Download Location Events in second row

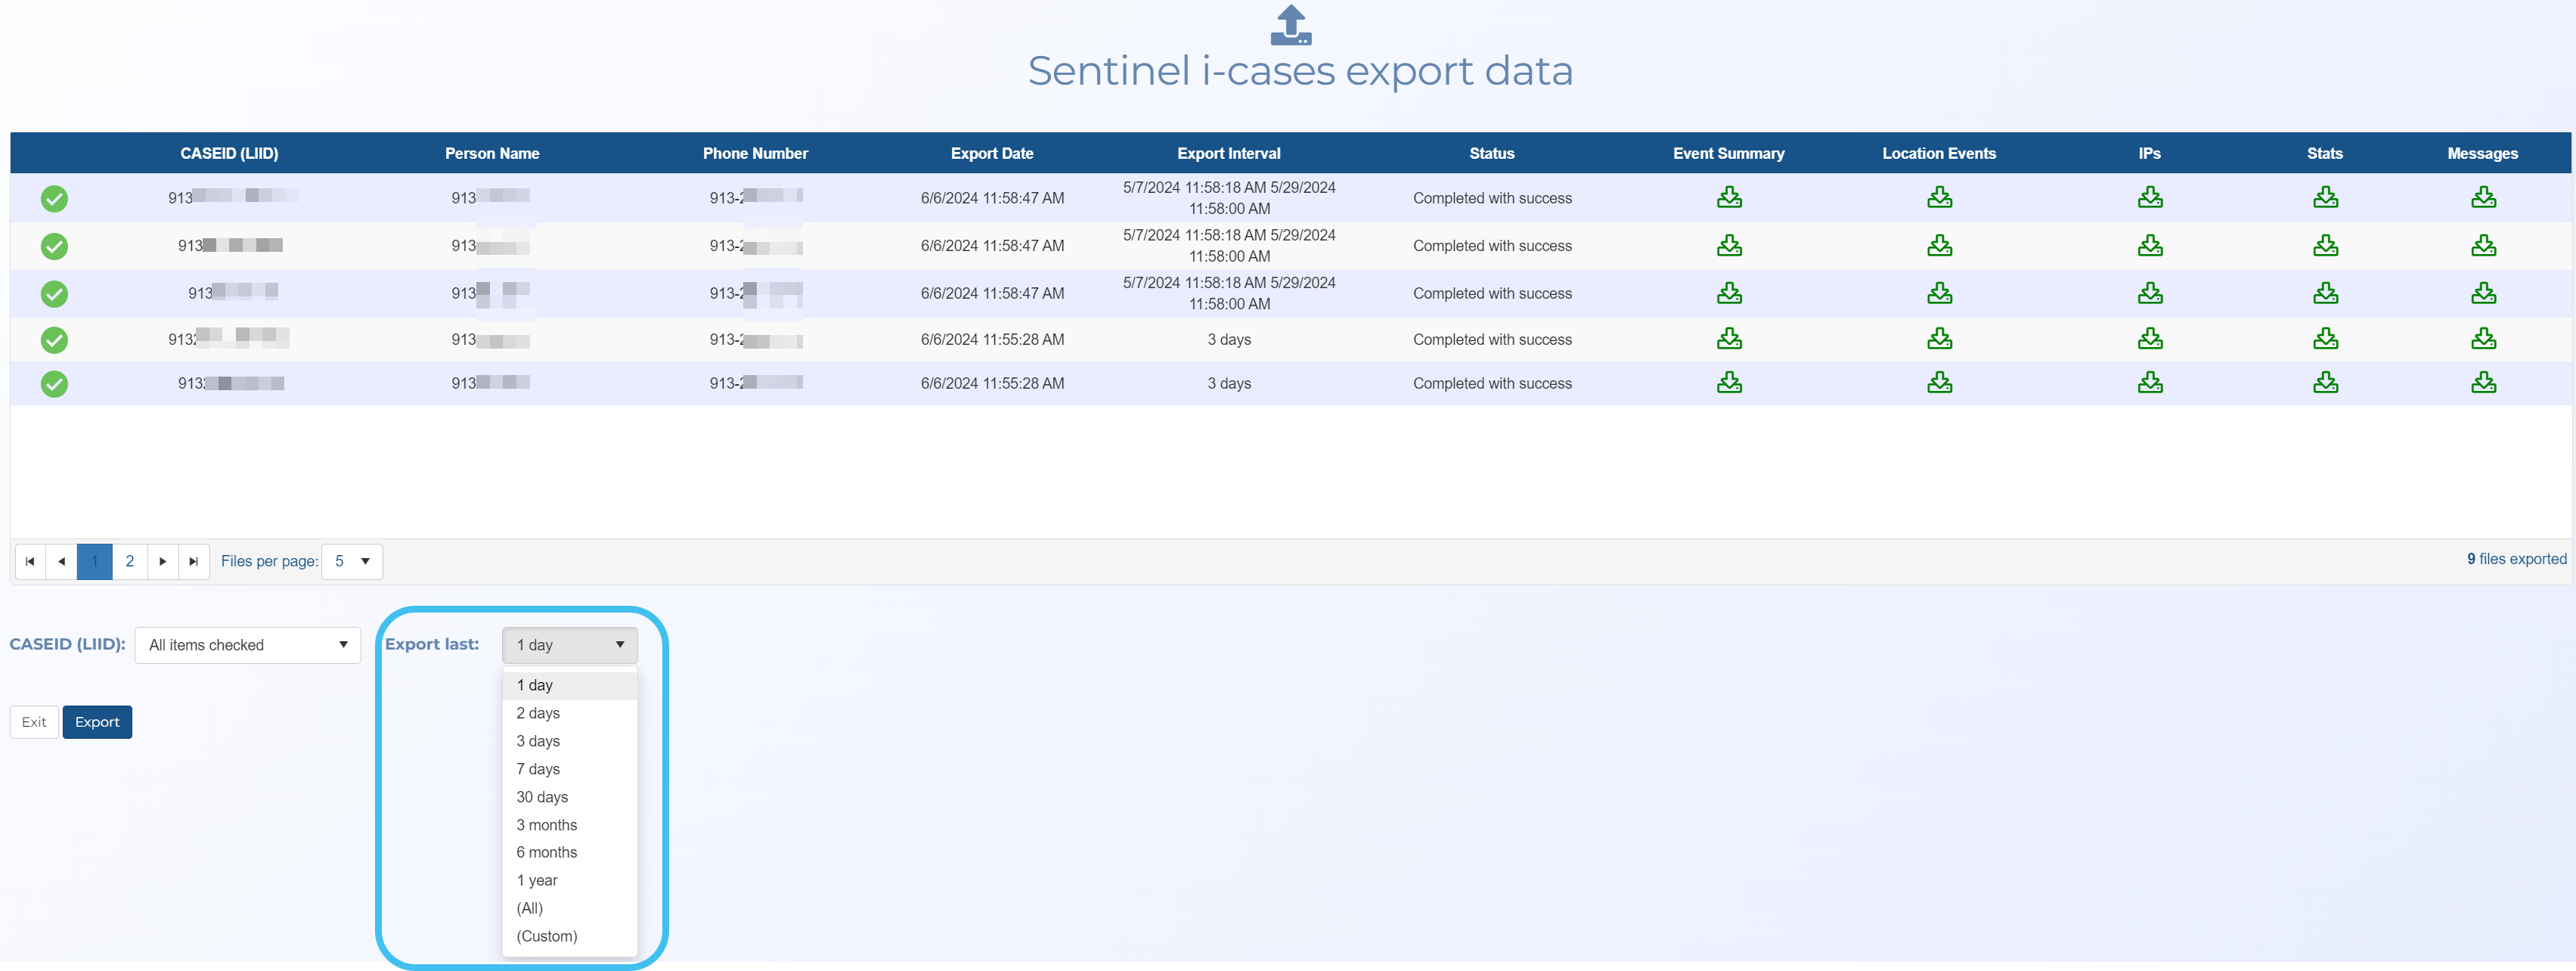[x=1939, y=246]
